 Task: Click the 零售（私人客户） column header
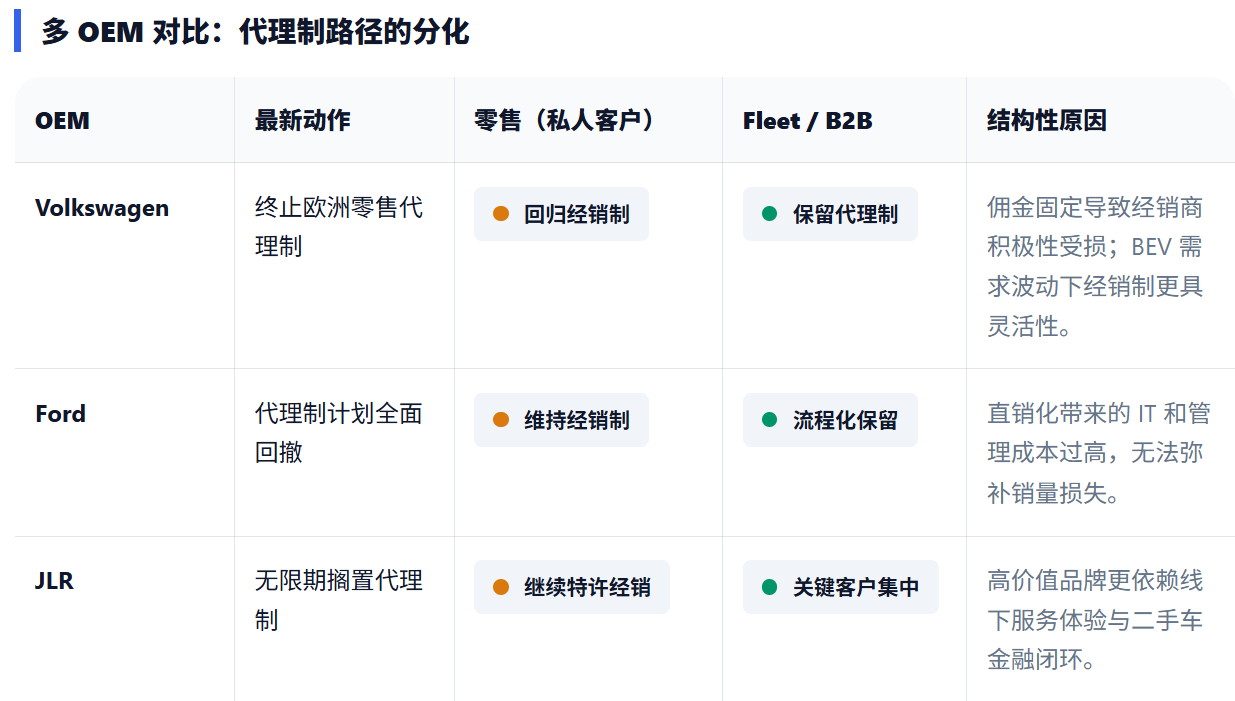click(566, 121)
